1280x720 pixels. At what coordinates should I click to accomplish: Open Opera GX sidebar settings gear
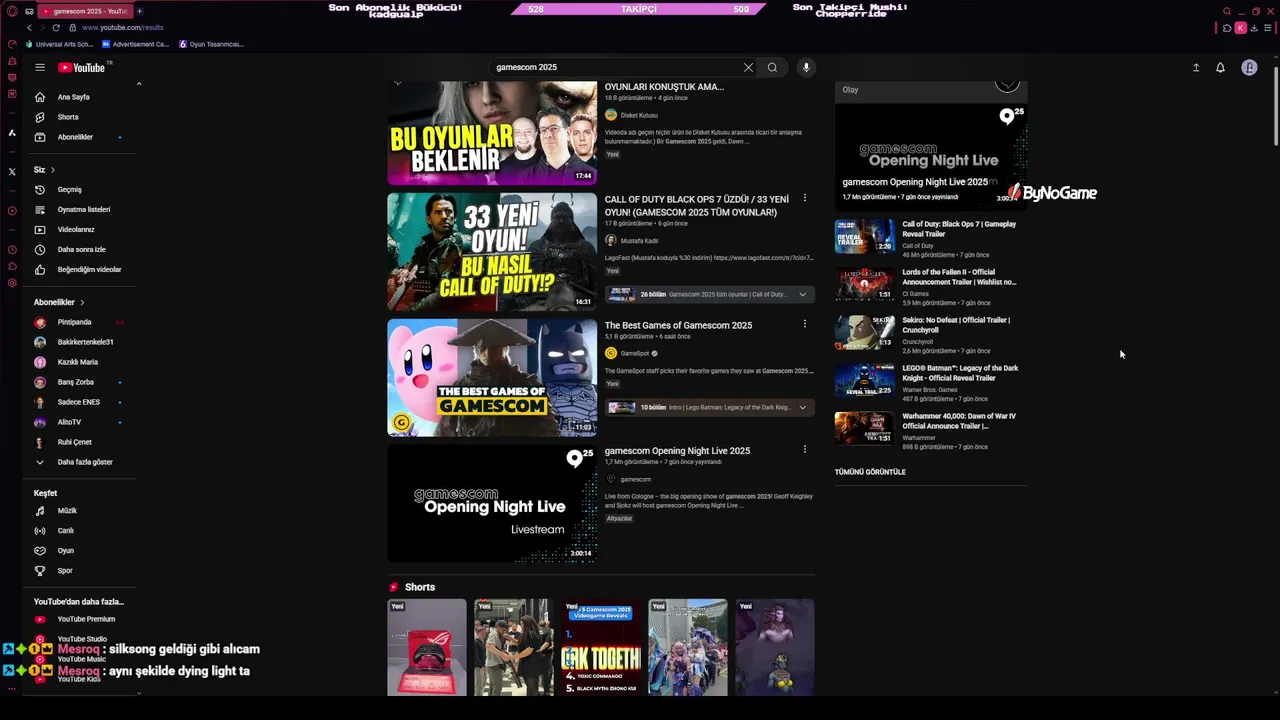[x=12, y=283]
